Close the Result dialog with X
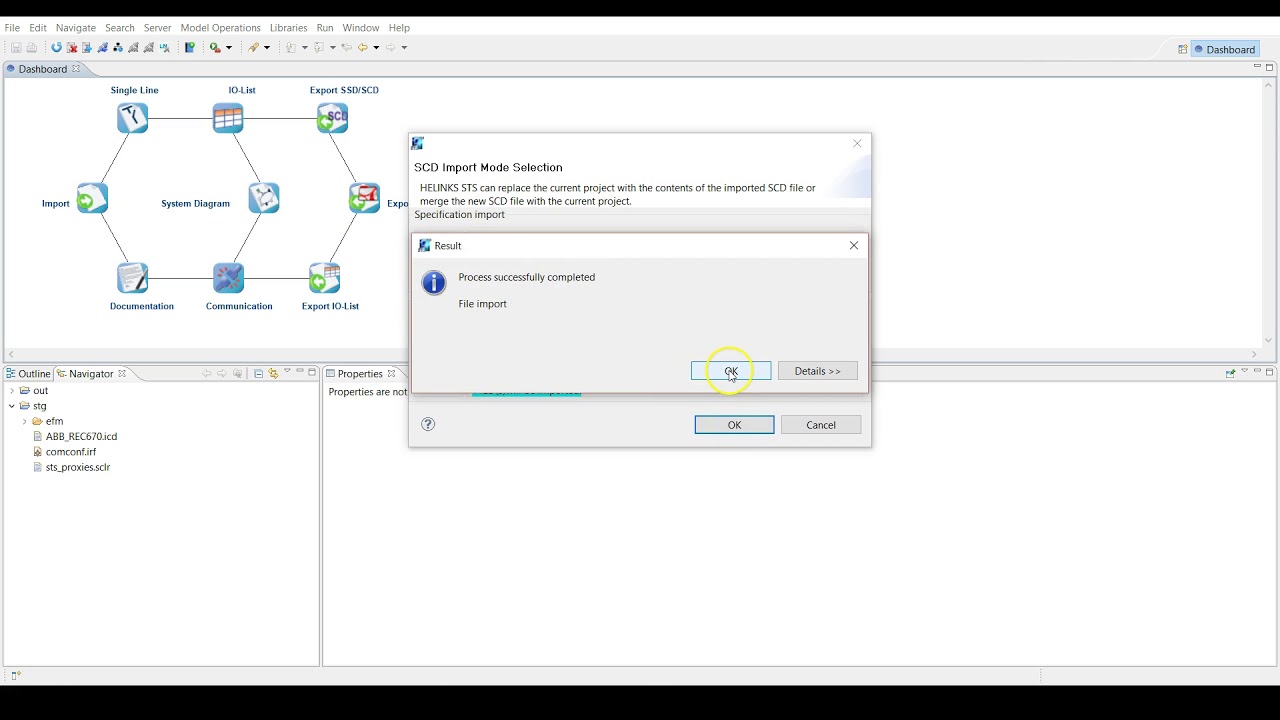 (854, 245)
